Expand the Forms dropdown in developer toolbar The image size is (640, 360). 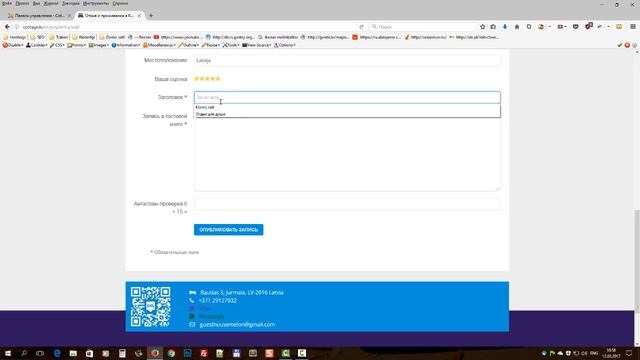click(x=77, y=45)
